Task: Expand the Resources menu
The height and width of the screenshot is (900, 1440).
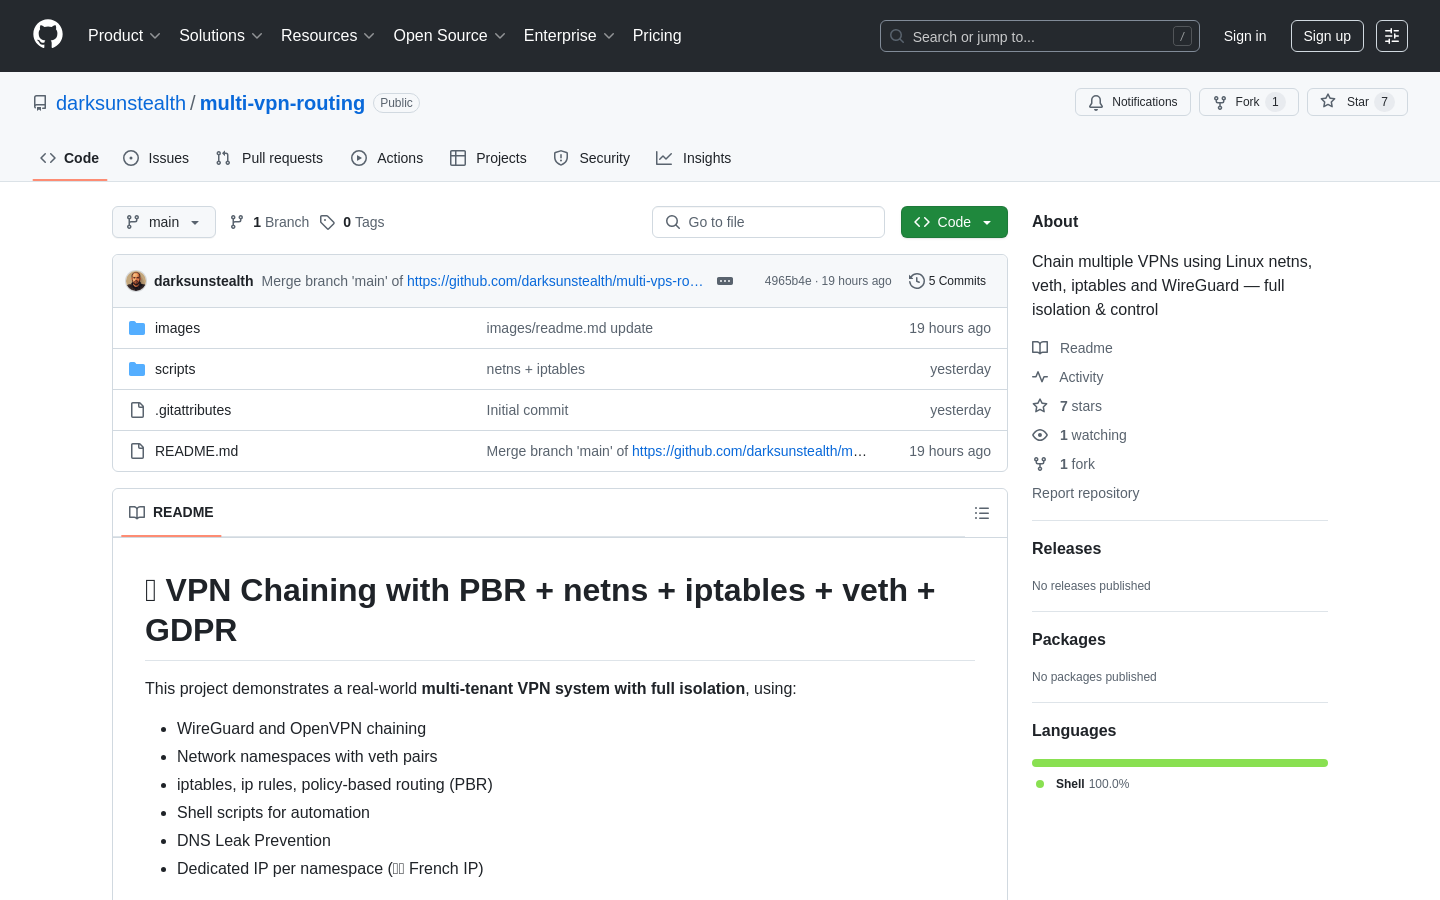Action: pos(328,36)
